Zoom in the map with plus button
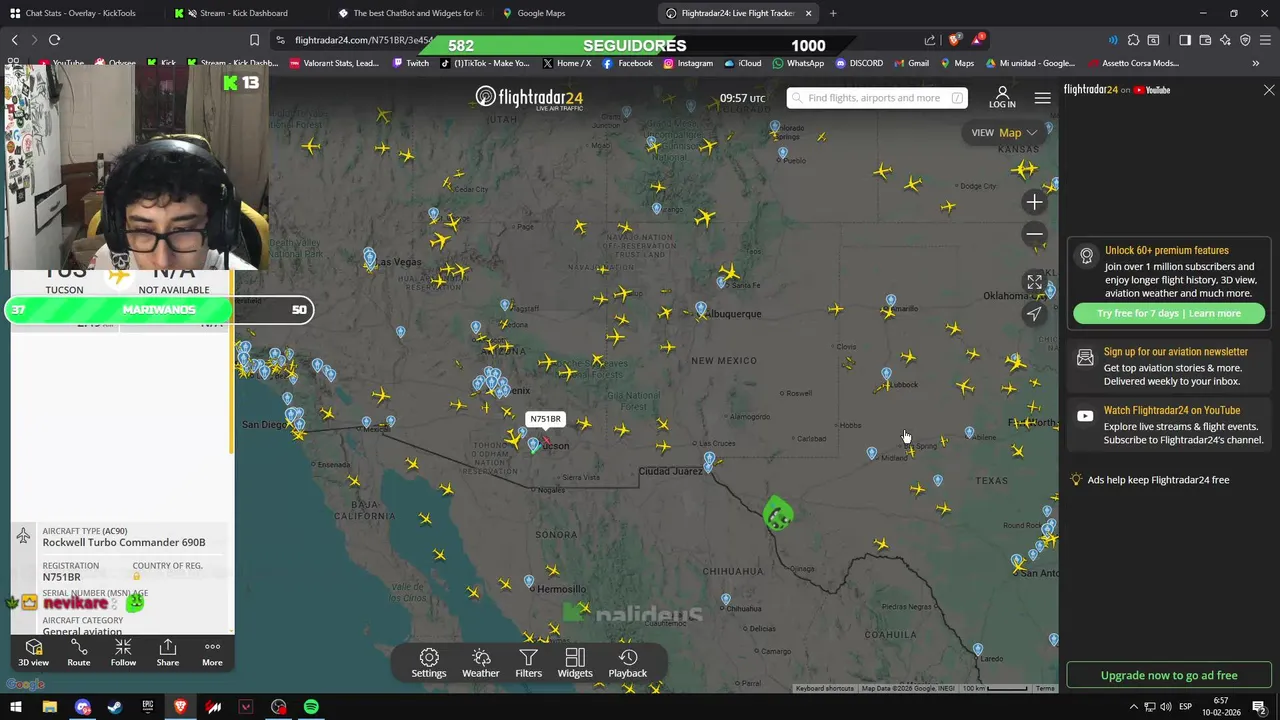Screen dimensions: 1280x720 click(1035, 202)
